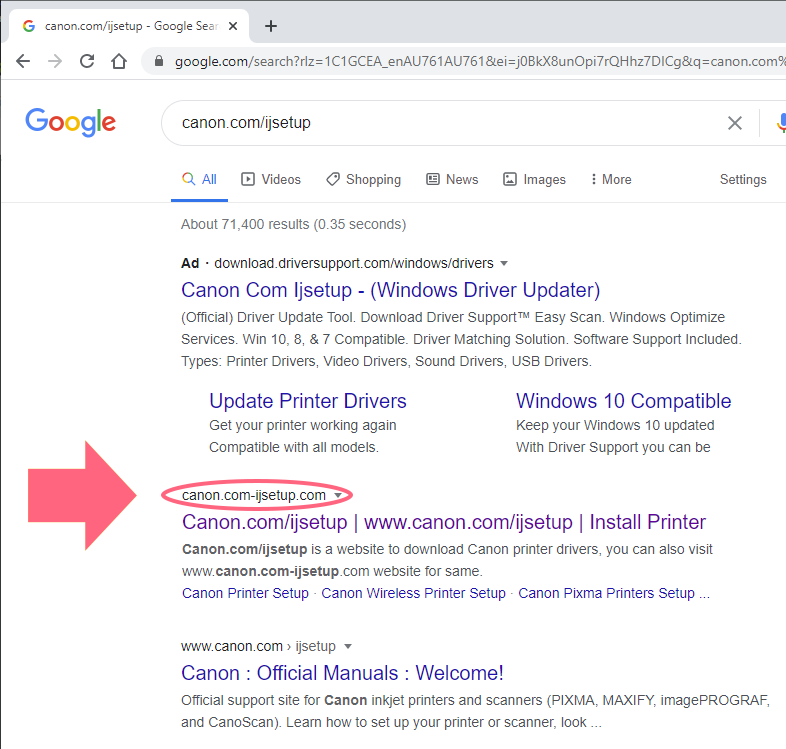The height and width of the screenshot is (749, 786).
Task: Clear the search box with the X icon
Action: pyautogui.click(x=735, y=123)
